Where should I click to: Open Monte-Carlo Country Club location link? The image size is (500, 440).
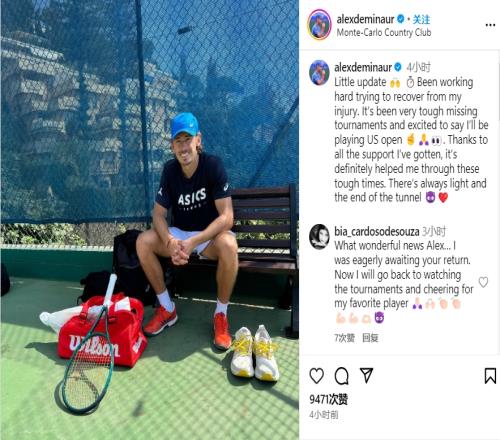(x=384, y=33)
